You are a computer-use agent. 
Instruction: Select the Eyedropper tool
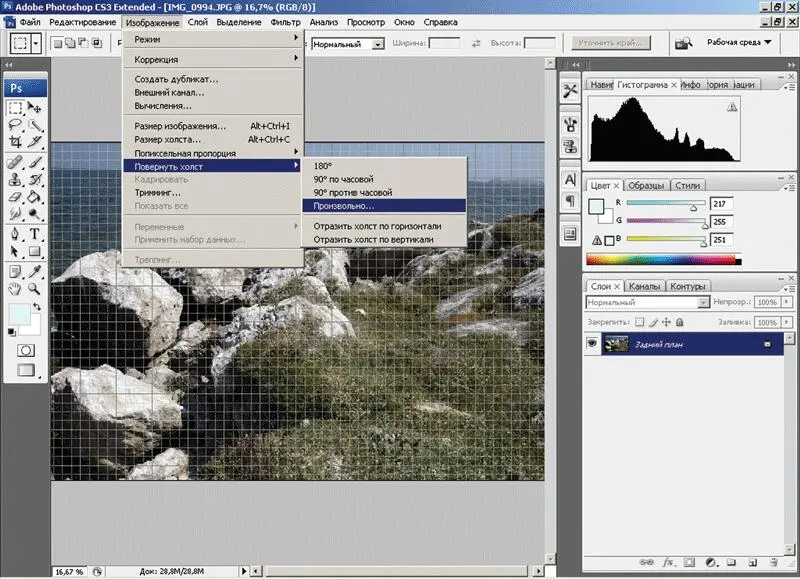coord(34,272)
